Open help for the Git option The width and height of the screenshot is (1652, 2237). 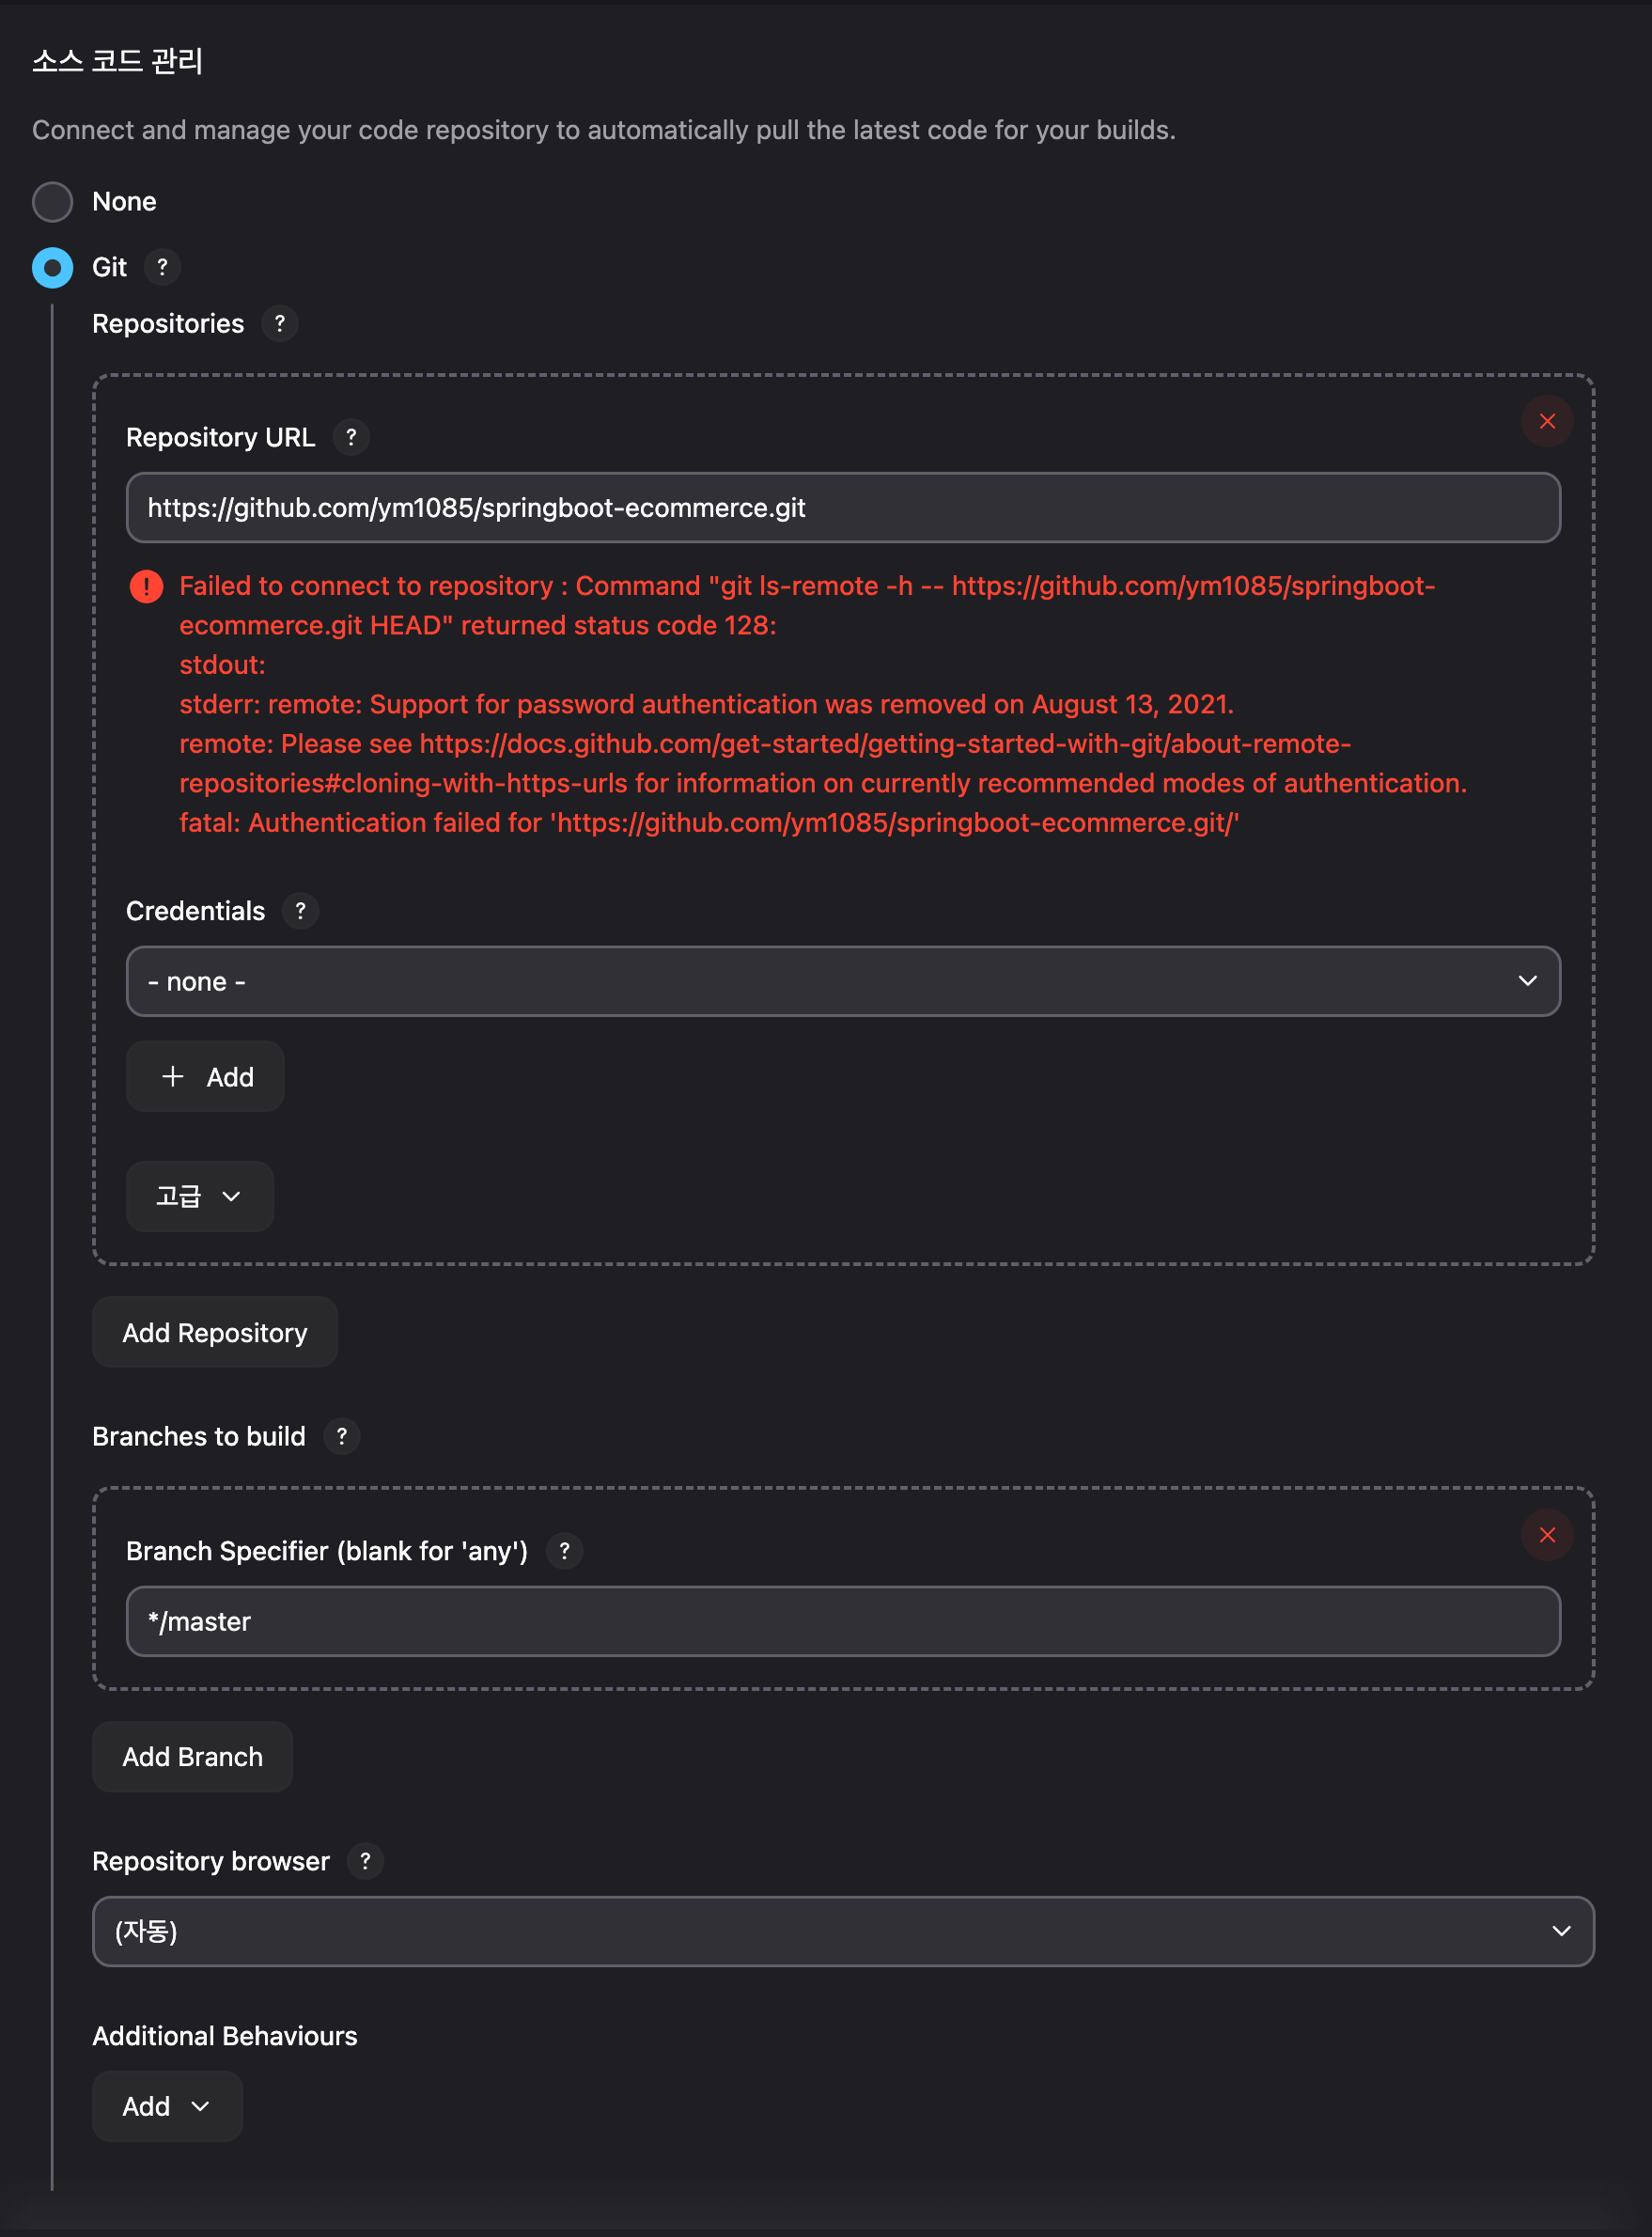[x=162, y=267]
